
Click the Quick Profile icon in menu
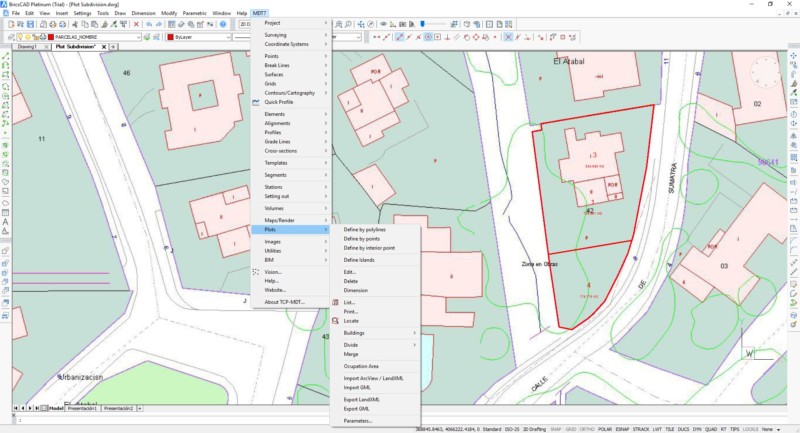point(256,102)
